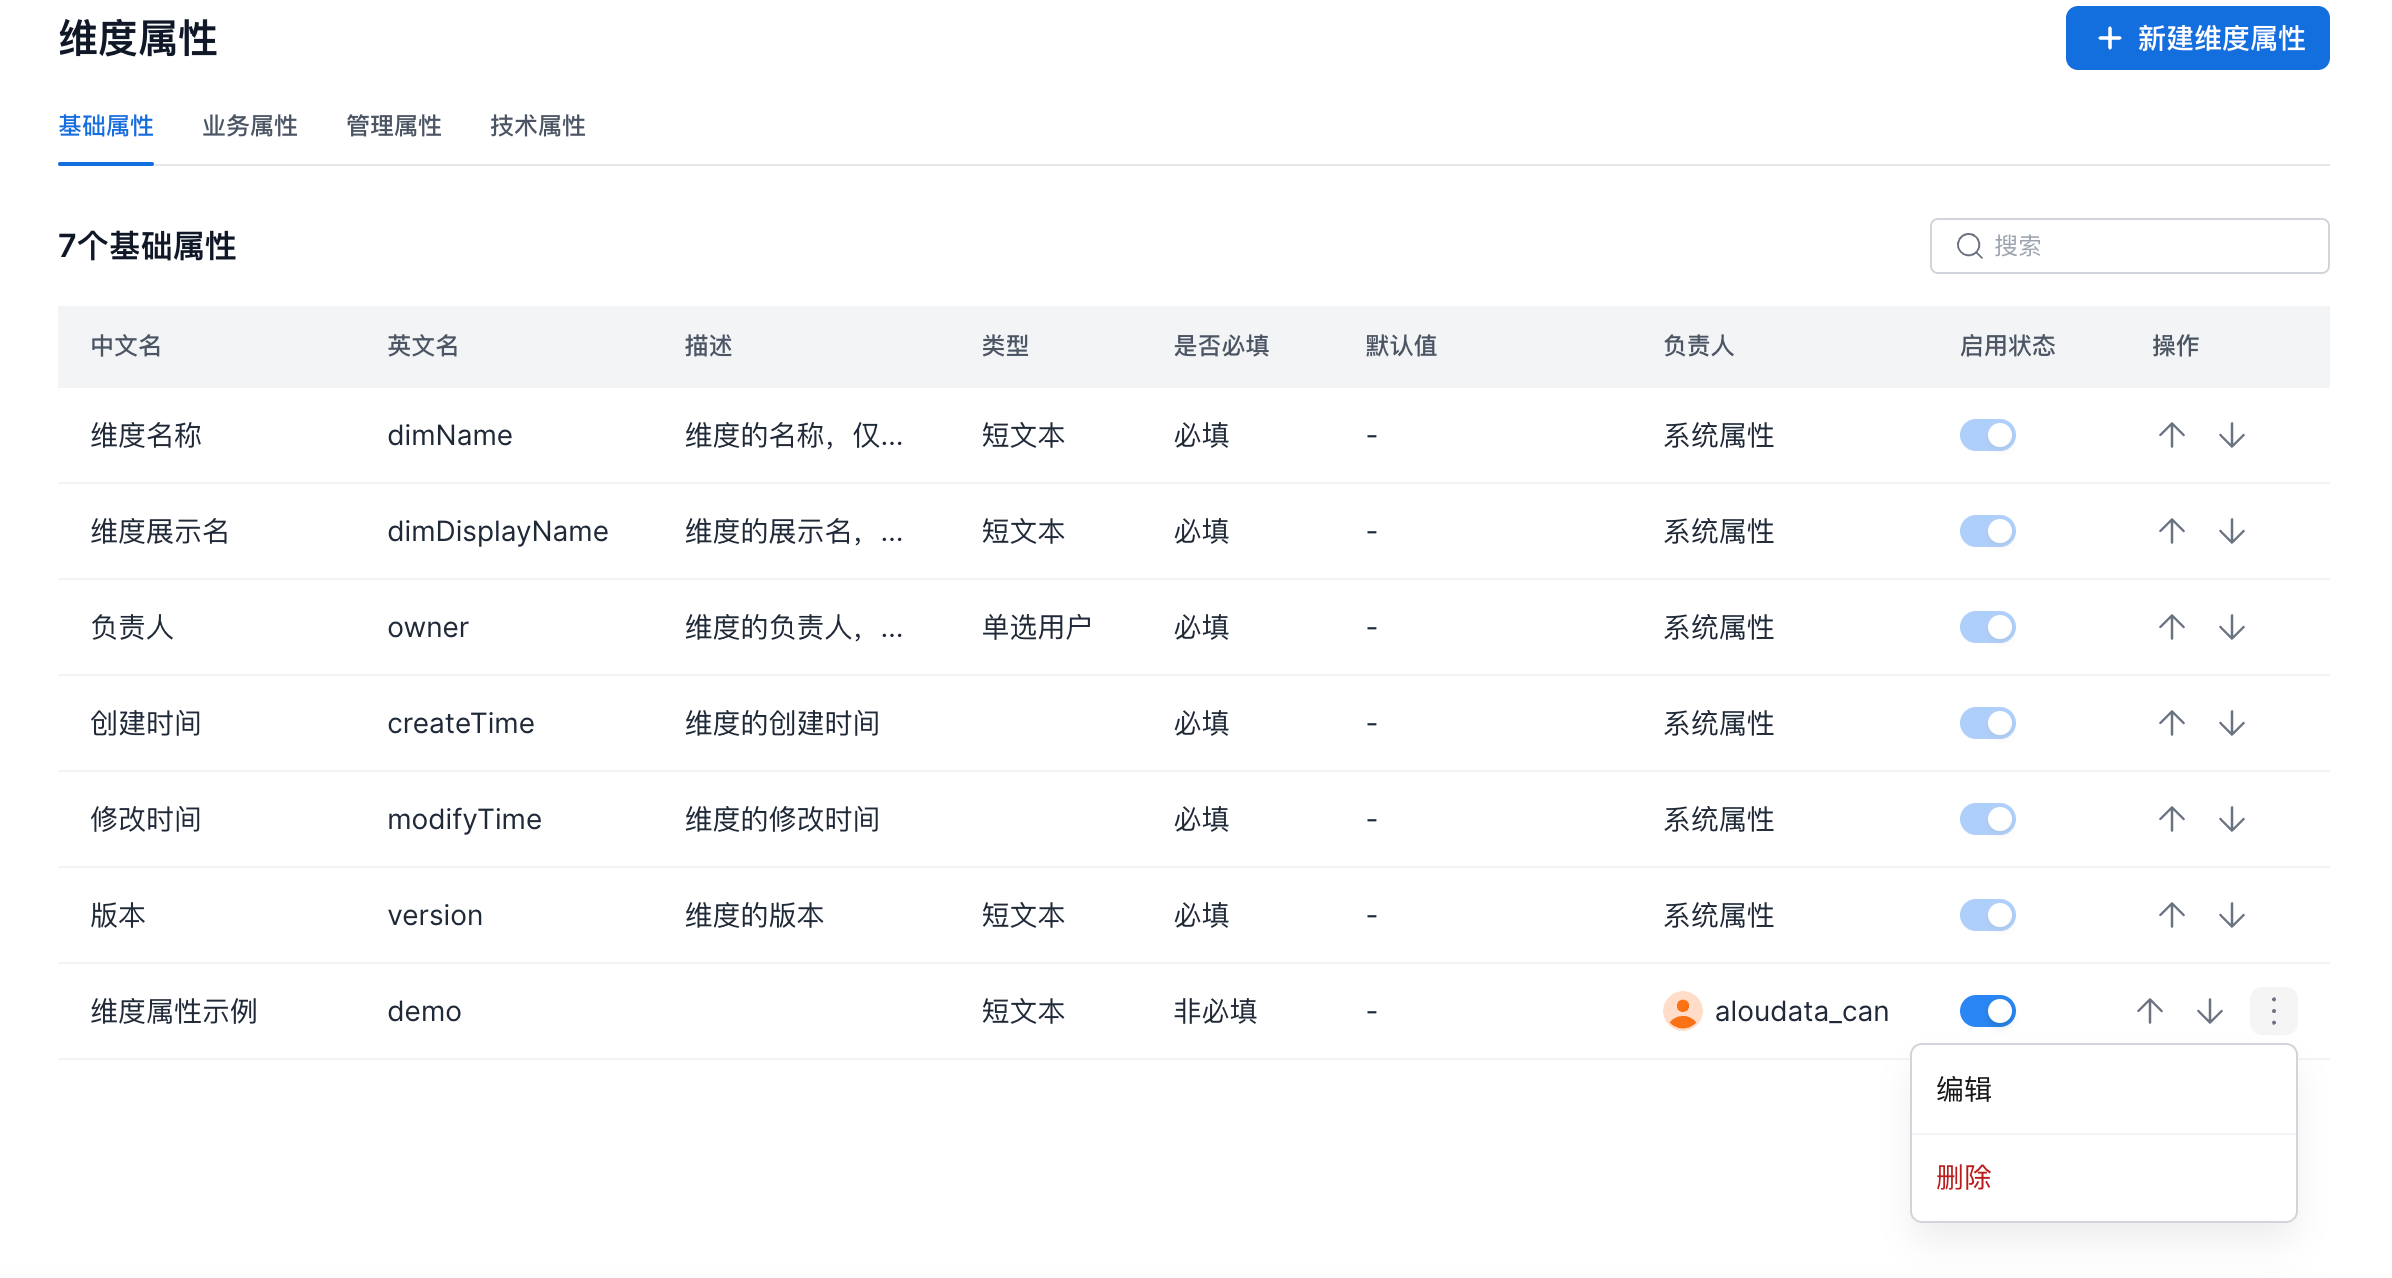Move modifyTime row up
Viewport: 2392px width, 1278px height.
point(2171,819)
